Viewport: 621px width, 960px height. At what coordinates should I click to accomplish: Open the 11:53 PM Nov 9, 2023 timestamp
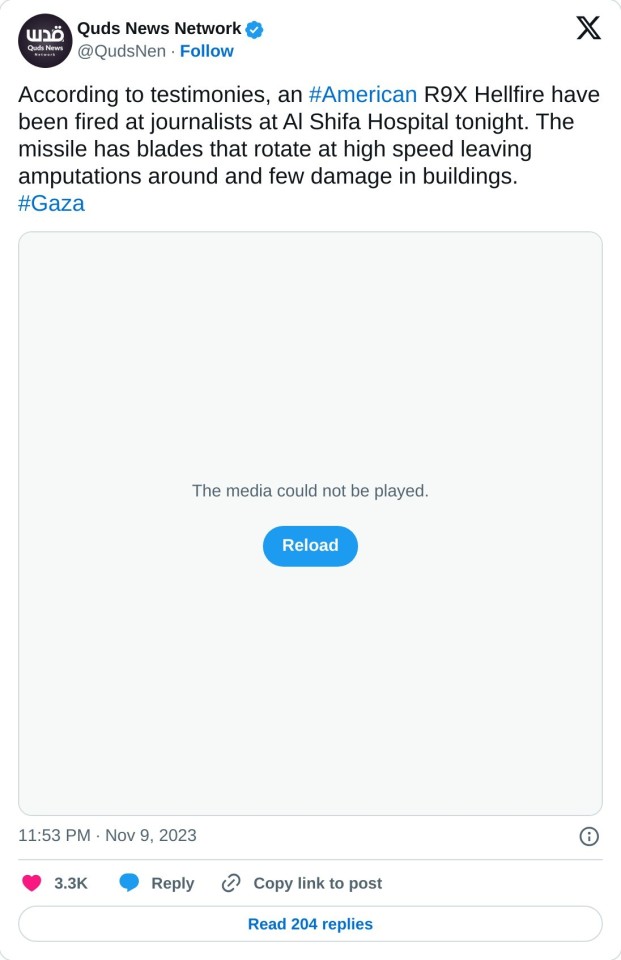108,835
